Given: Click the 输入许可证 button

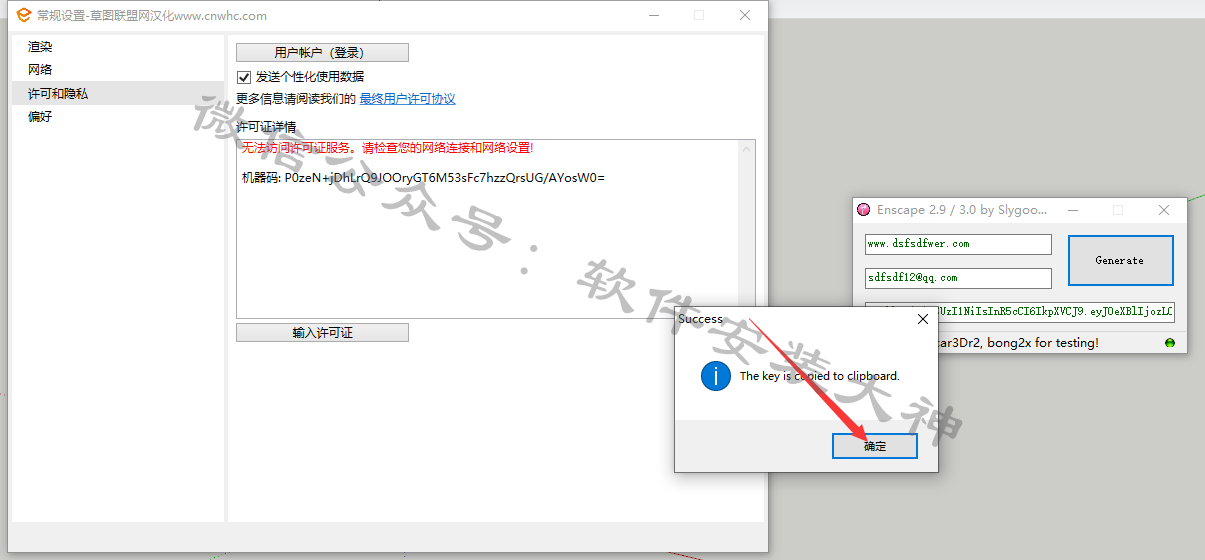Looking at the screenshot, I should coord(322,333).
